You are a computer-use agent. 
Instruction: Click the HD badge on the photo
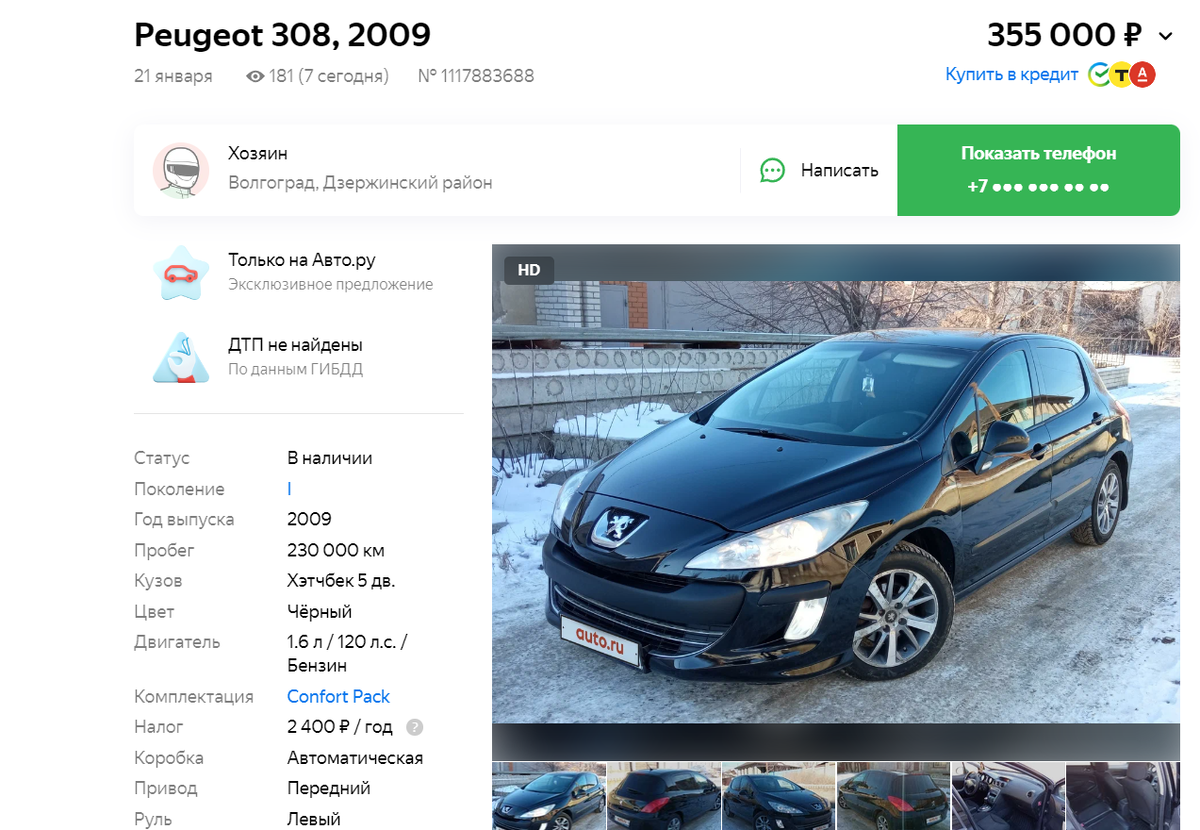click(x=529, y=270)
